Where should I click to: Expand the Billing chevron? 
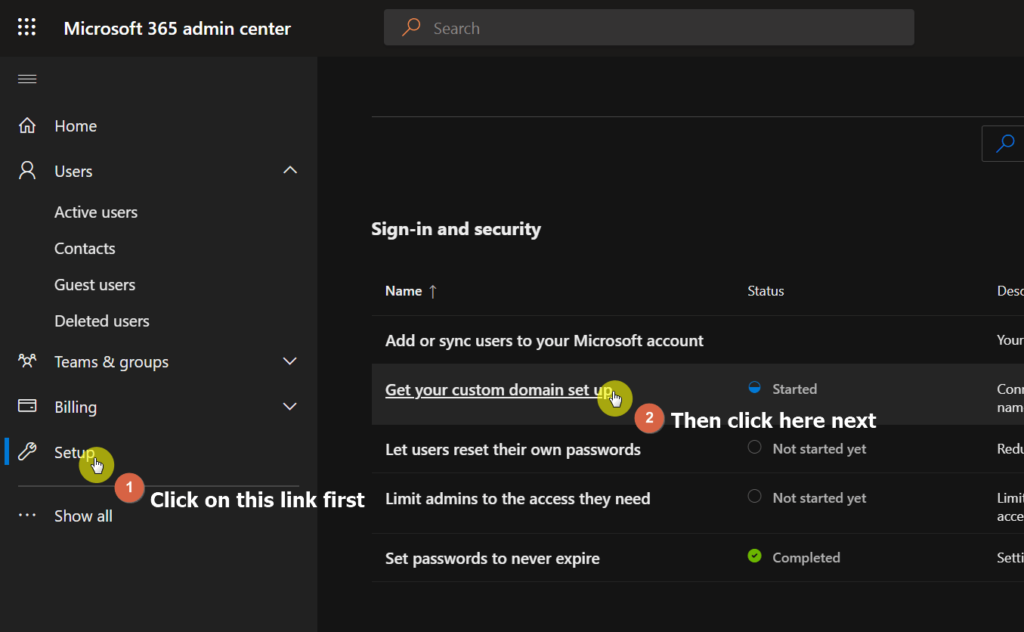pos(290,406)
